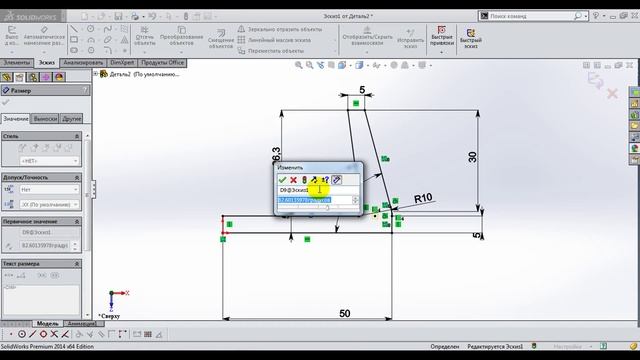Select the Ellipse sketch tool

pyautogui.click(x=107, y=40)
